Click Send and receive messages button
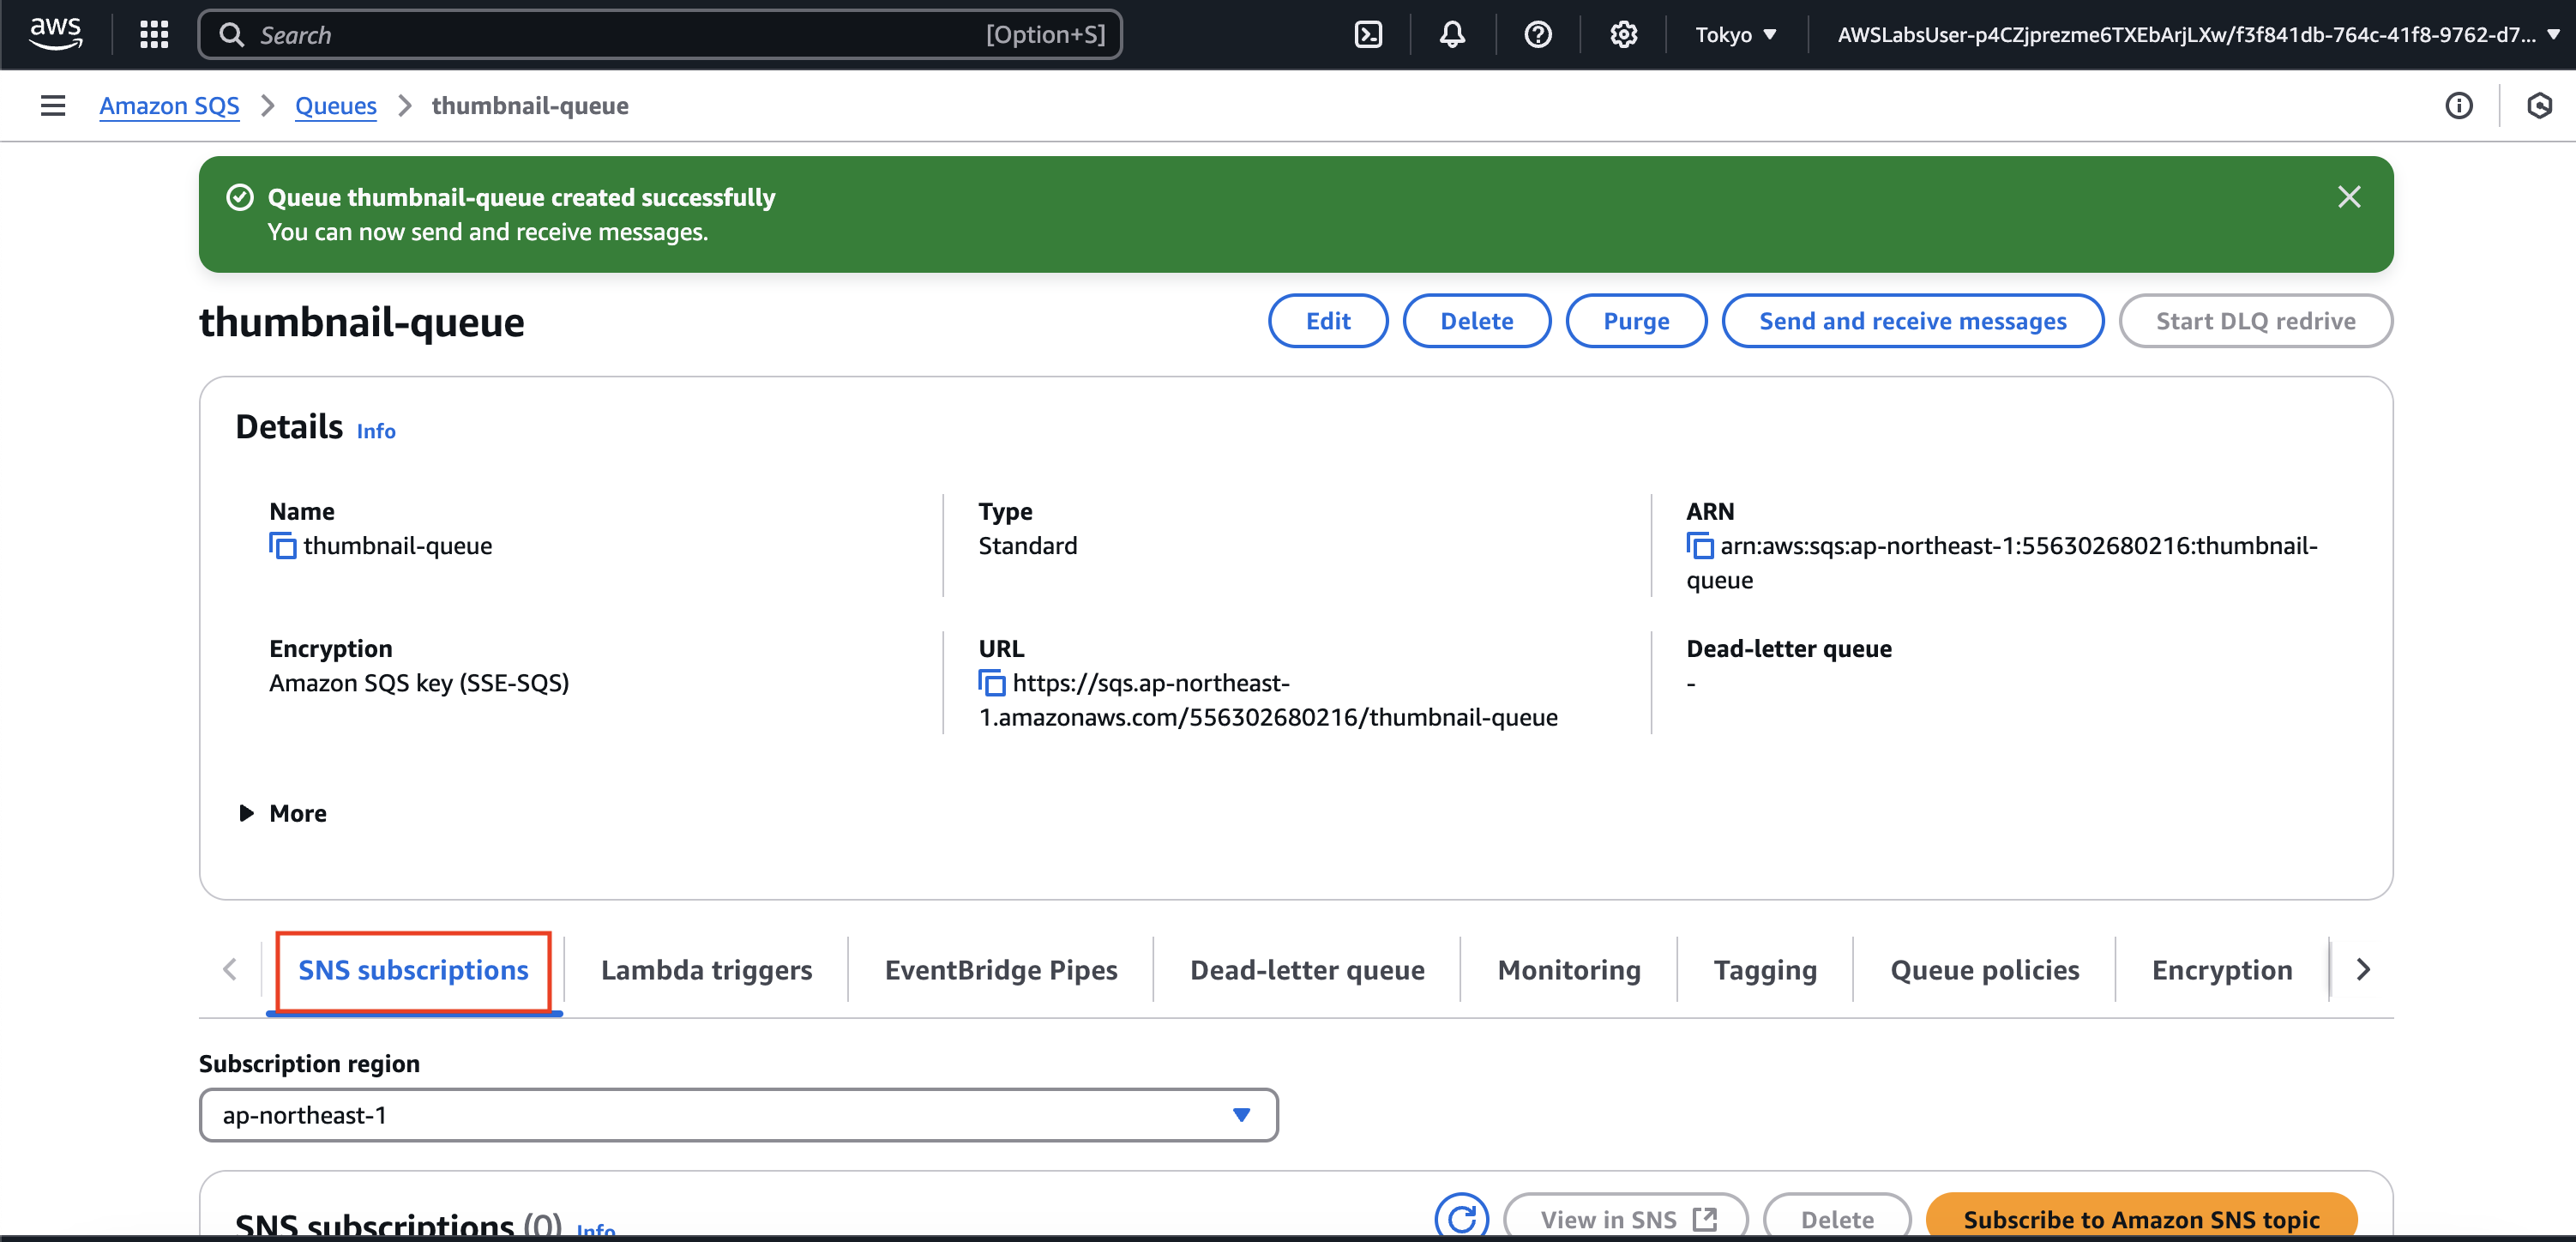This screenshot has width=2576, height=1242. click(x=1911, y=321)
